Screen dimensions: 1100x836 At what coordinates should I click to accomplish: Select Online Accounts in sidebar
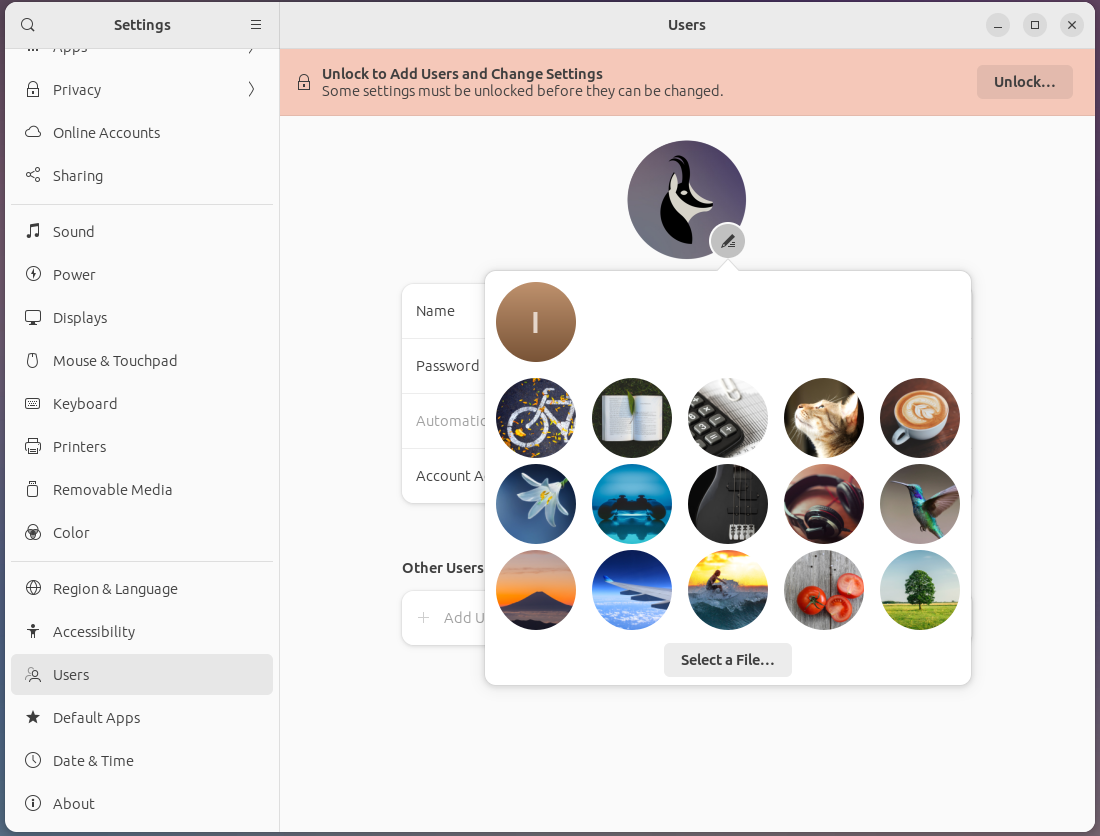(106, 132)
